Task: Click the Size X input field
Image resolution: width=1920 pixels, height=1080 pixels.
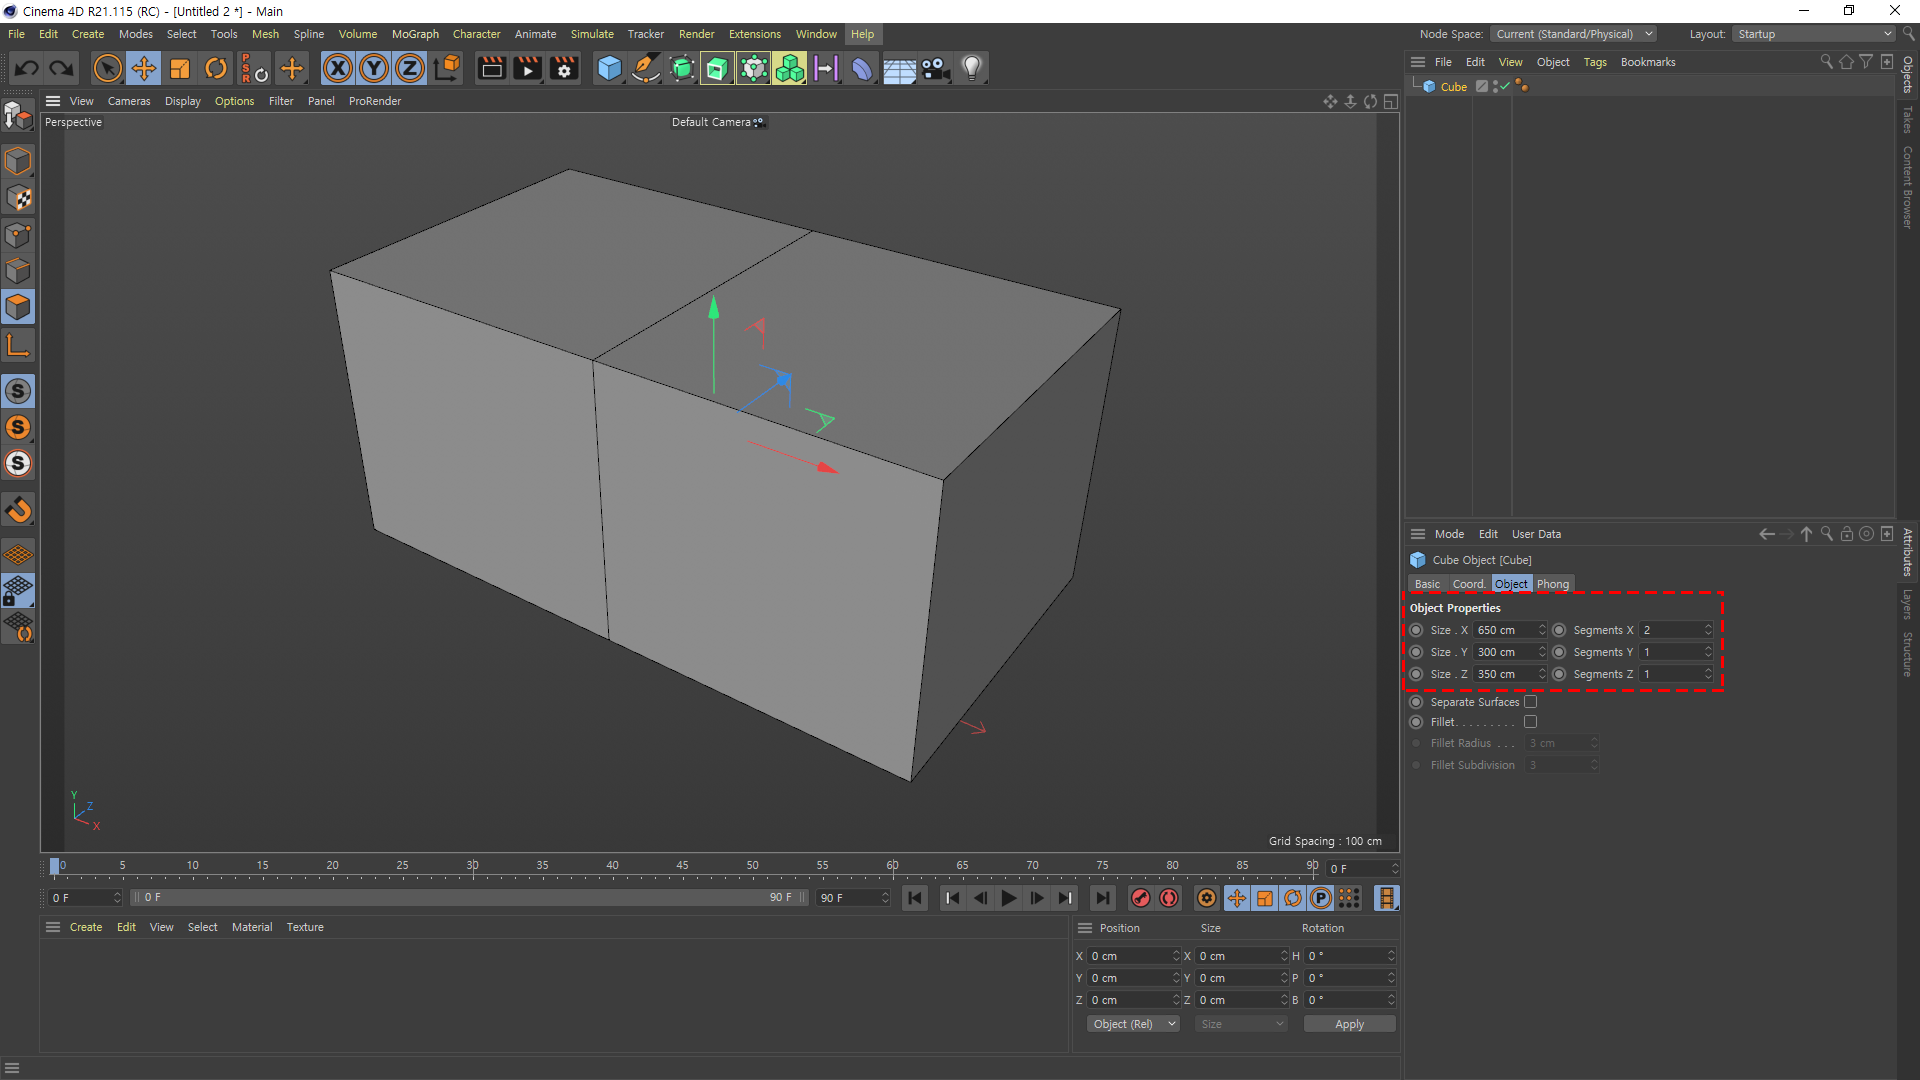Action: (1505, 630)
